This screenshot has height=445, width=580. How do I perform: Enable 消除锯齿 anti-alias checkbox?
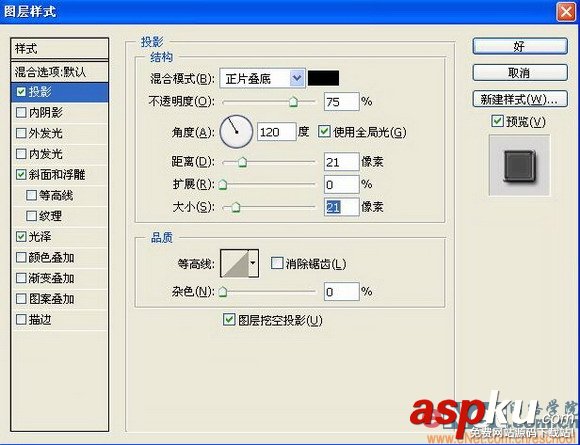(x=277, y=263)
